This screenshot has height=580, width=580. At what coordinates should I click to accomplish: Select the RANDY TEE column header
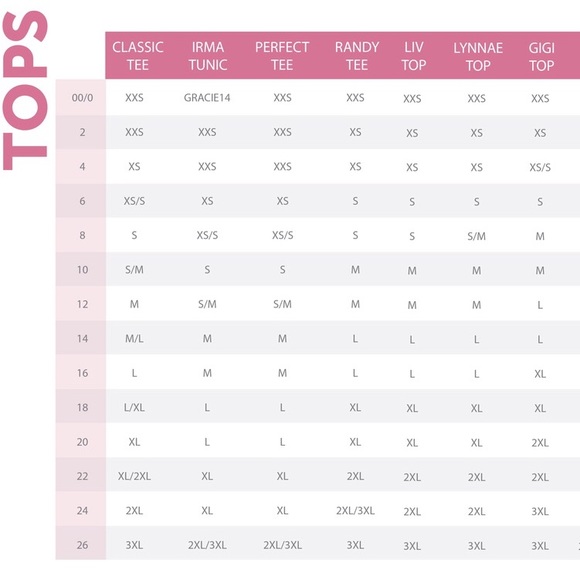pos(357,56)
